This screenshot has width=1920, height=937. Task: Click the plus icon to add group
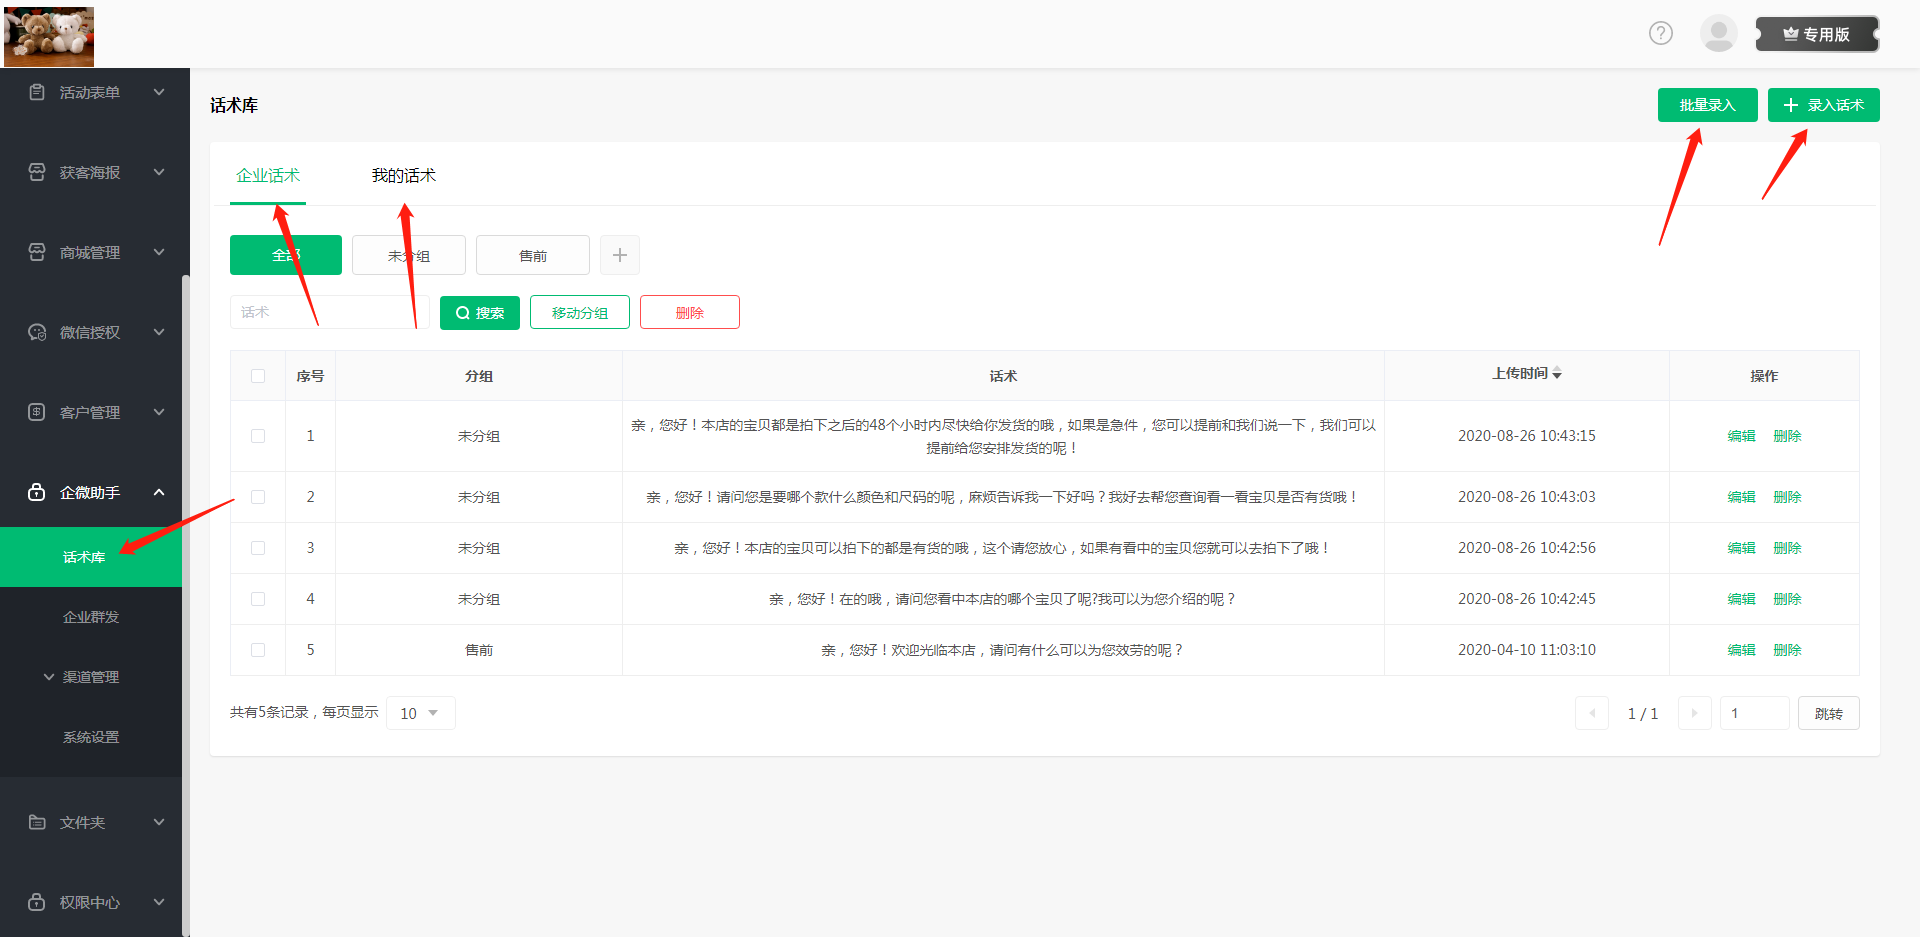pyautogui.click(x=620, y=255)
